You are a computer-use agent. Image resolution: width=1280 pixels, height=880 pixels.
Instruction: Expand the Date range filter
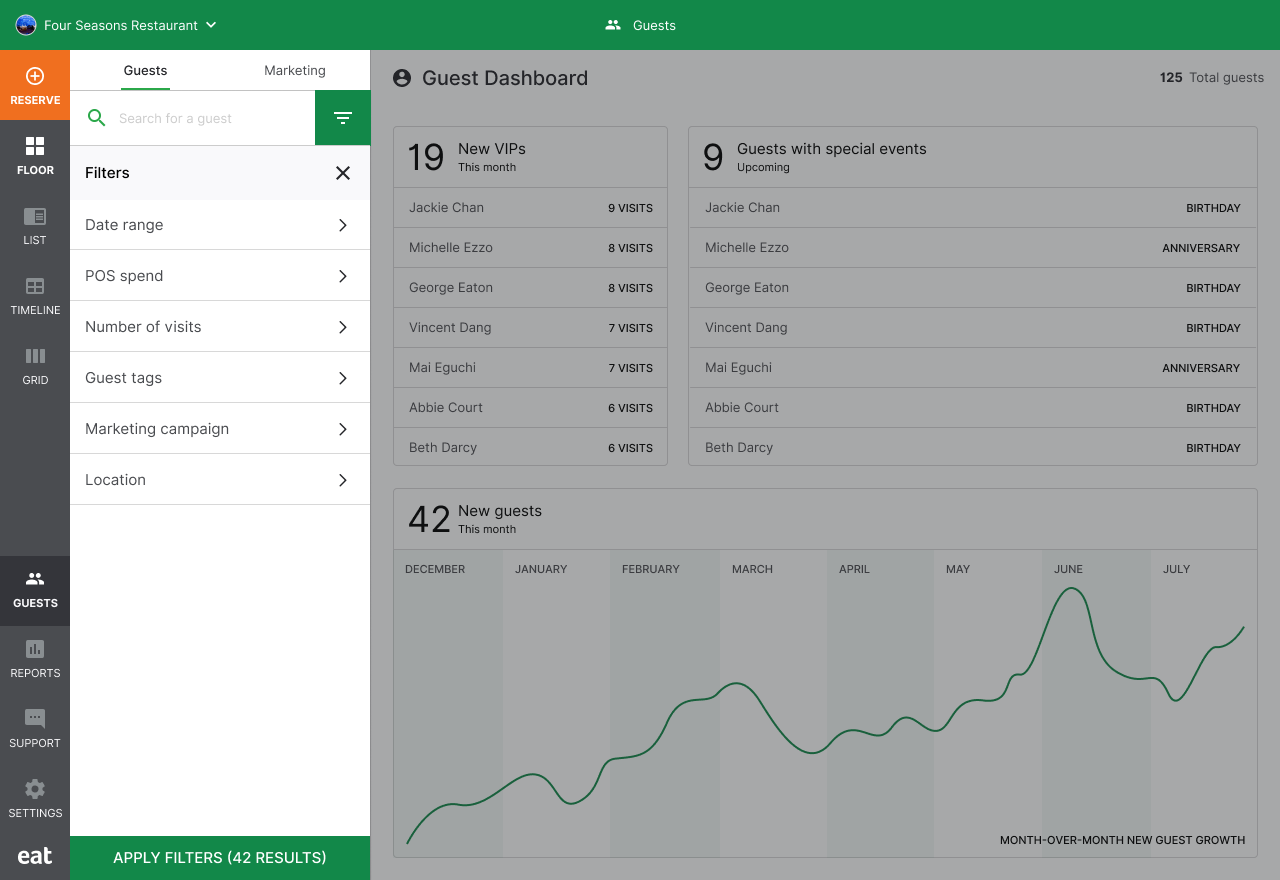[220, 224]
